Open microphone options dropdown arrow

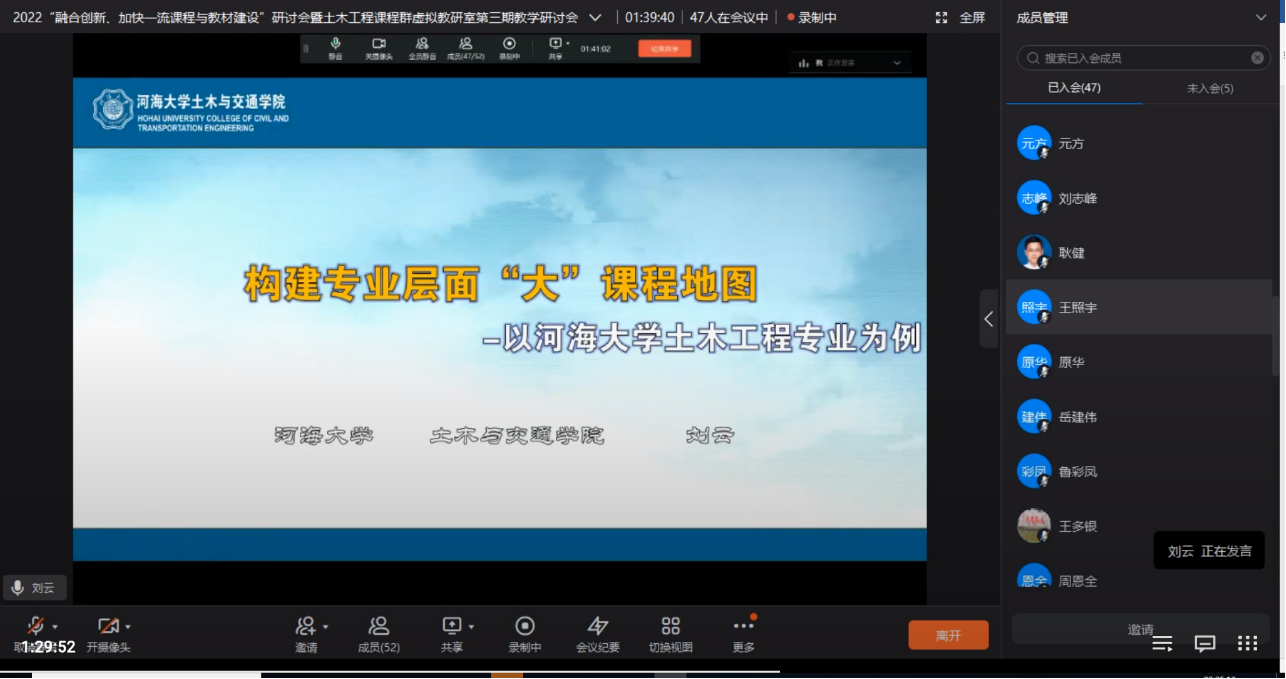[x=55, y=627]
